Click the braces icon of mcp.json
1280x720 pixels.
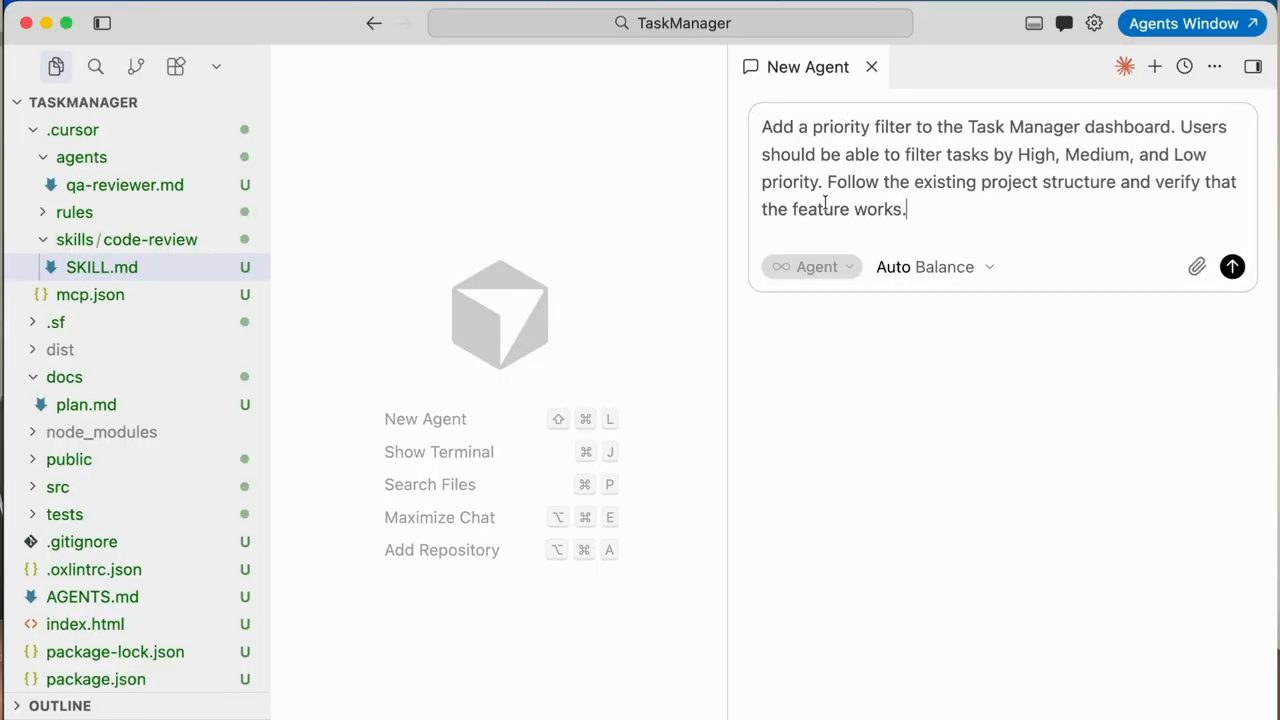tap(41, 295)
